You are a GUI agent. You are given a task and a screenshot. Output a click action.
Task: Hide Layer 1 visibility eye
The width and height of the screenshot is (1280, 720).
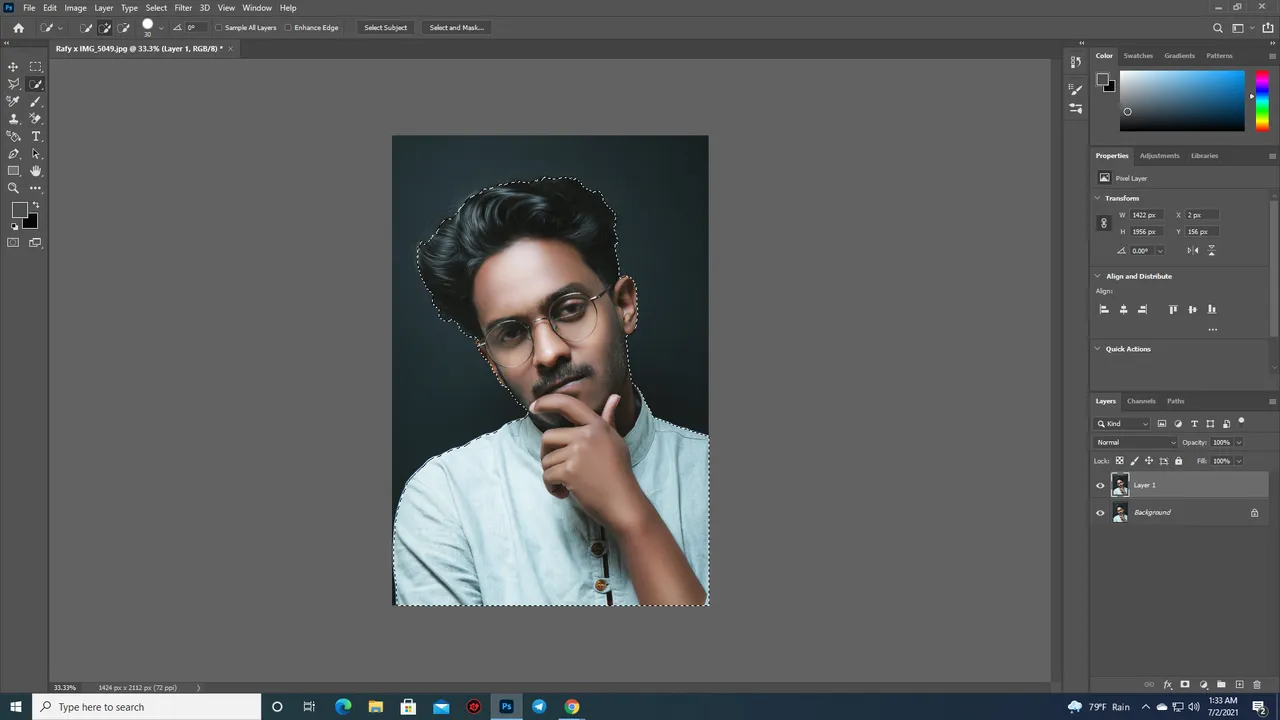pyautogui.click(x=1100, y=486)
